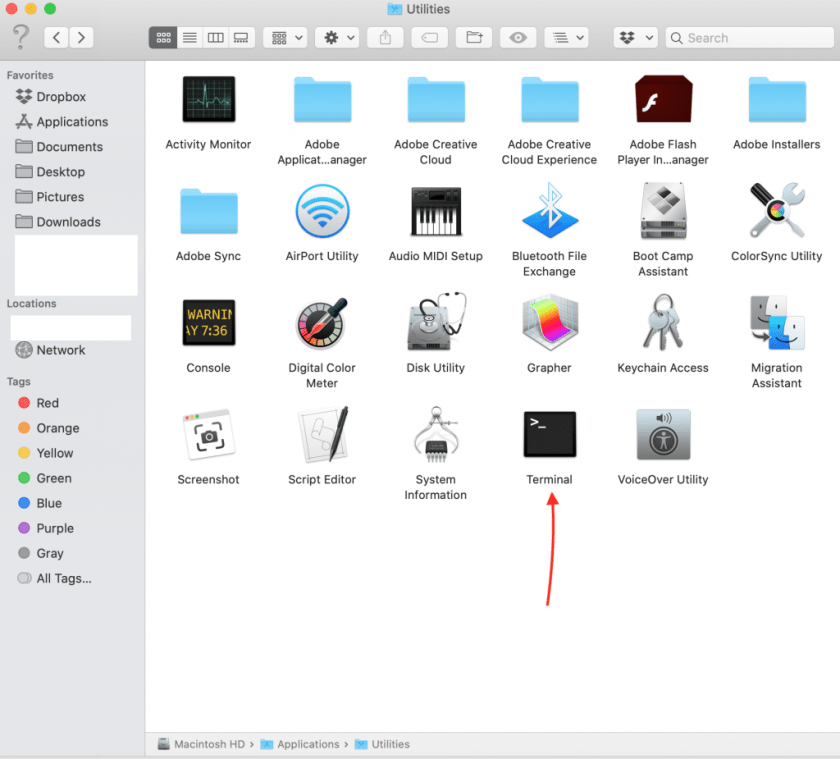
Task: Open the Dropbox toolbar dropdown
Action: tap(636, 37)
